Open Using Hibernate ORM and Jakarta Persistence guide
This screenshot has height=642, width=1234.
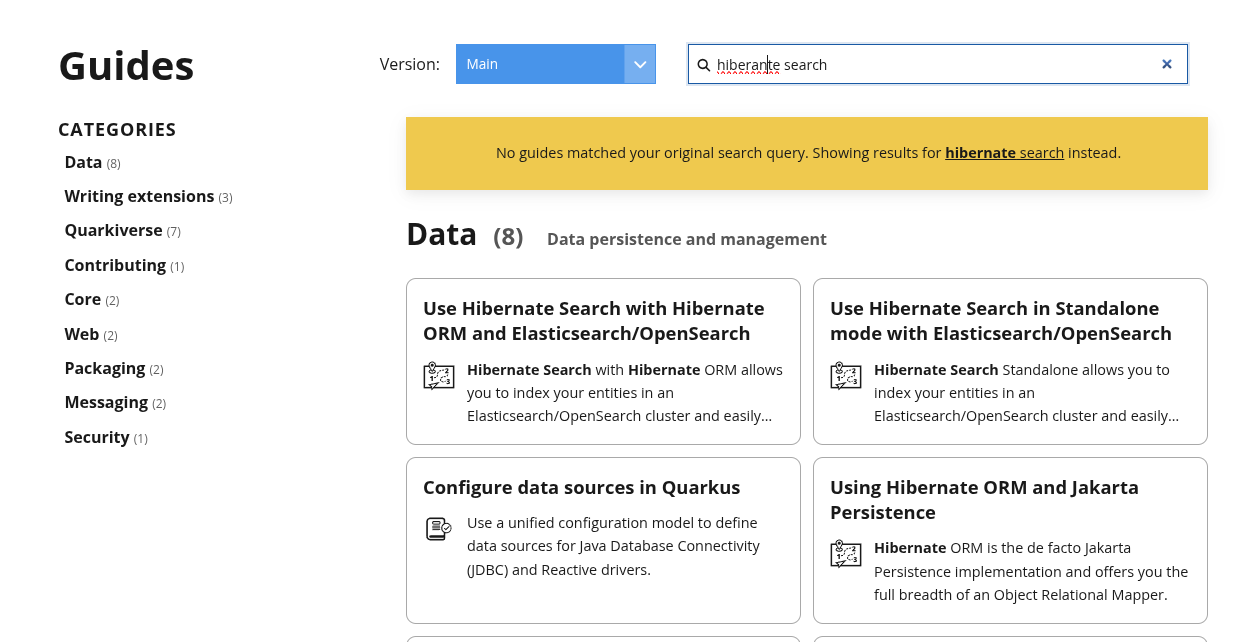984,500
